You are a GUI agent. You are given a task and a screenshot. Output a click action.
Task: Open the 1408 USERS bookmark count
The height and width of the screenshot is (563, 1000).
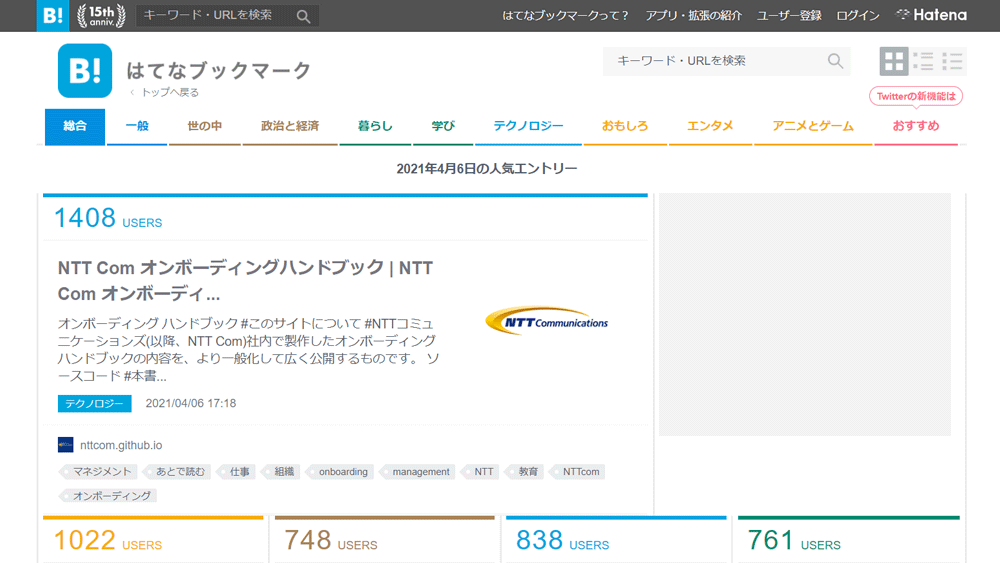click(x=108, y=218)
